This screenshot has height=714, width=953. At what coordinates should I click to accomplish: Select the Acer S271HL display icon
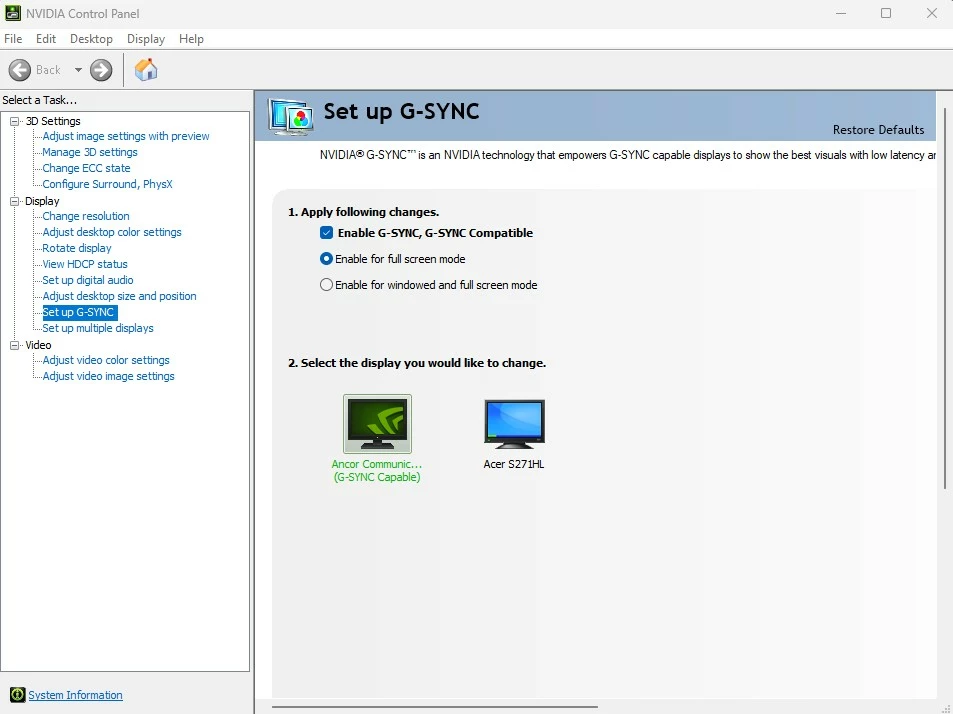514,424
